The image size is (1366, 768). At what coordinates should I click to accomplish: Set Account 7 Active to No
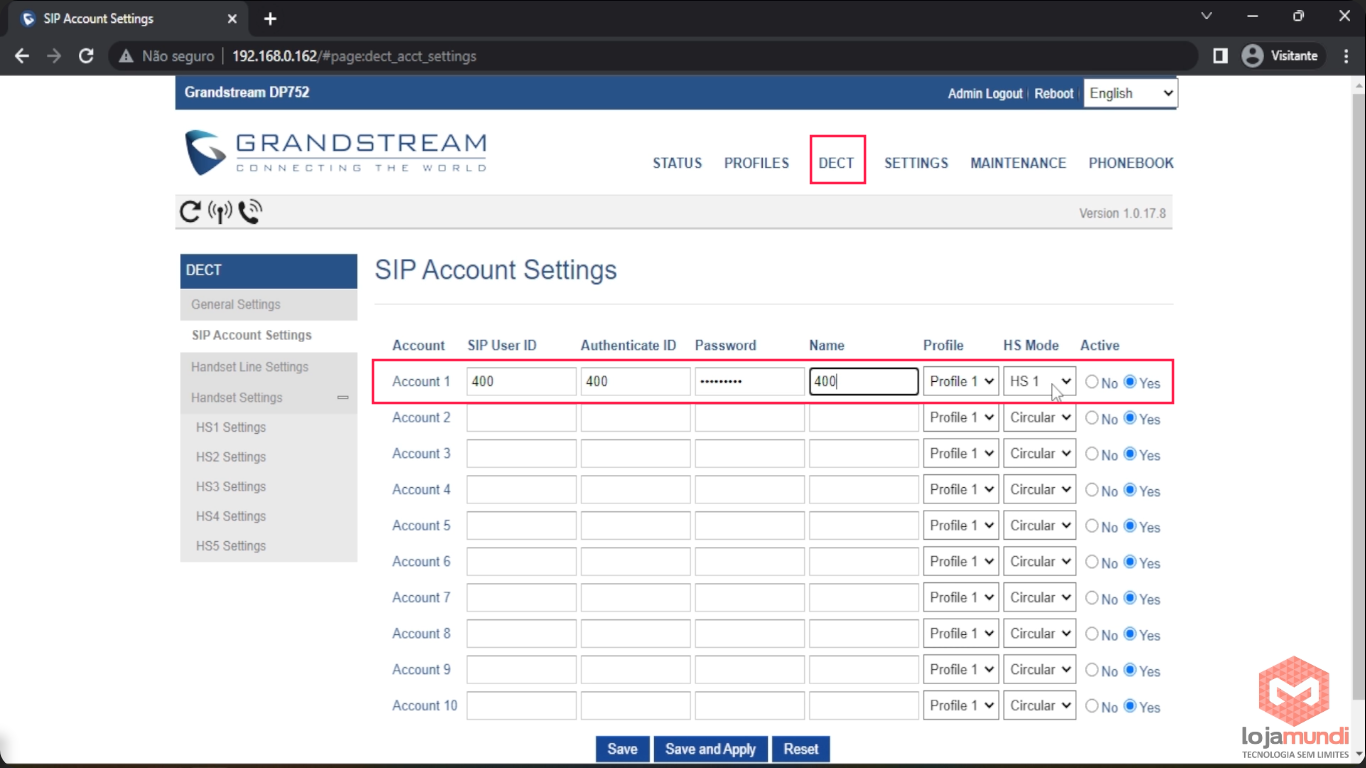(x=1092, y=598)
